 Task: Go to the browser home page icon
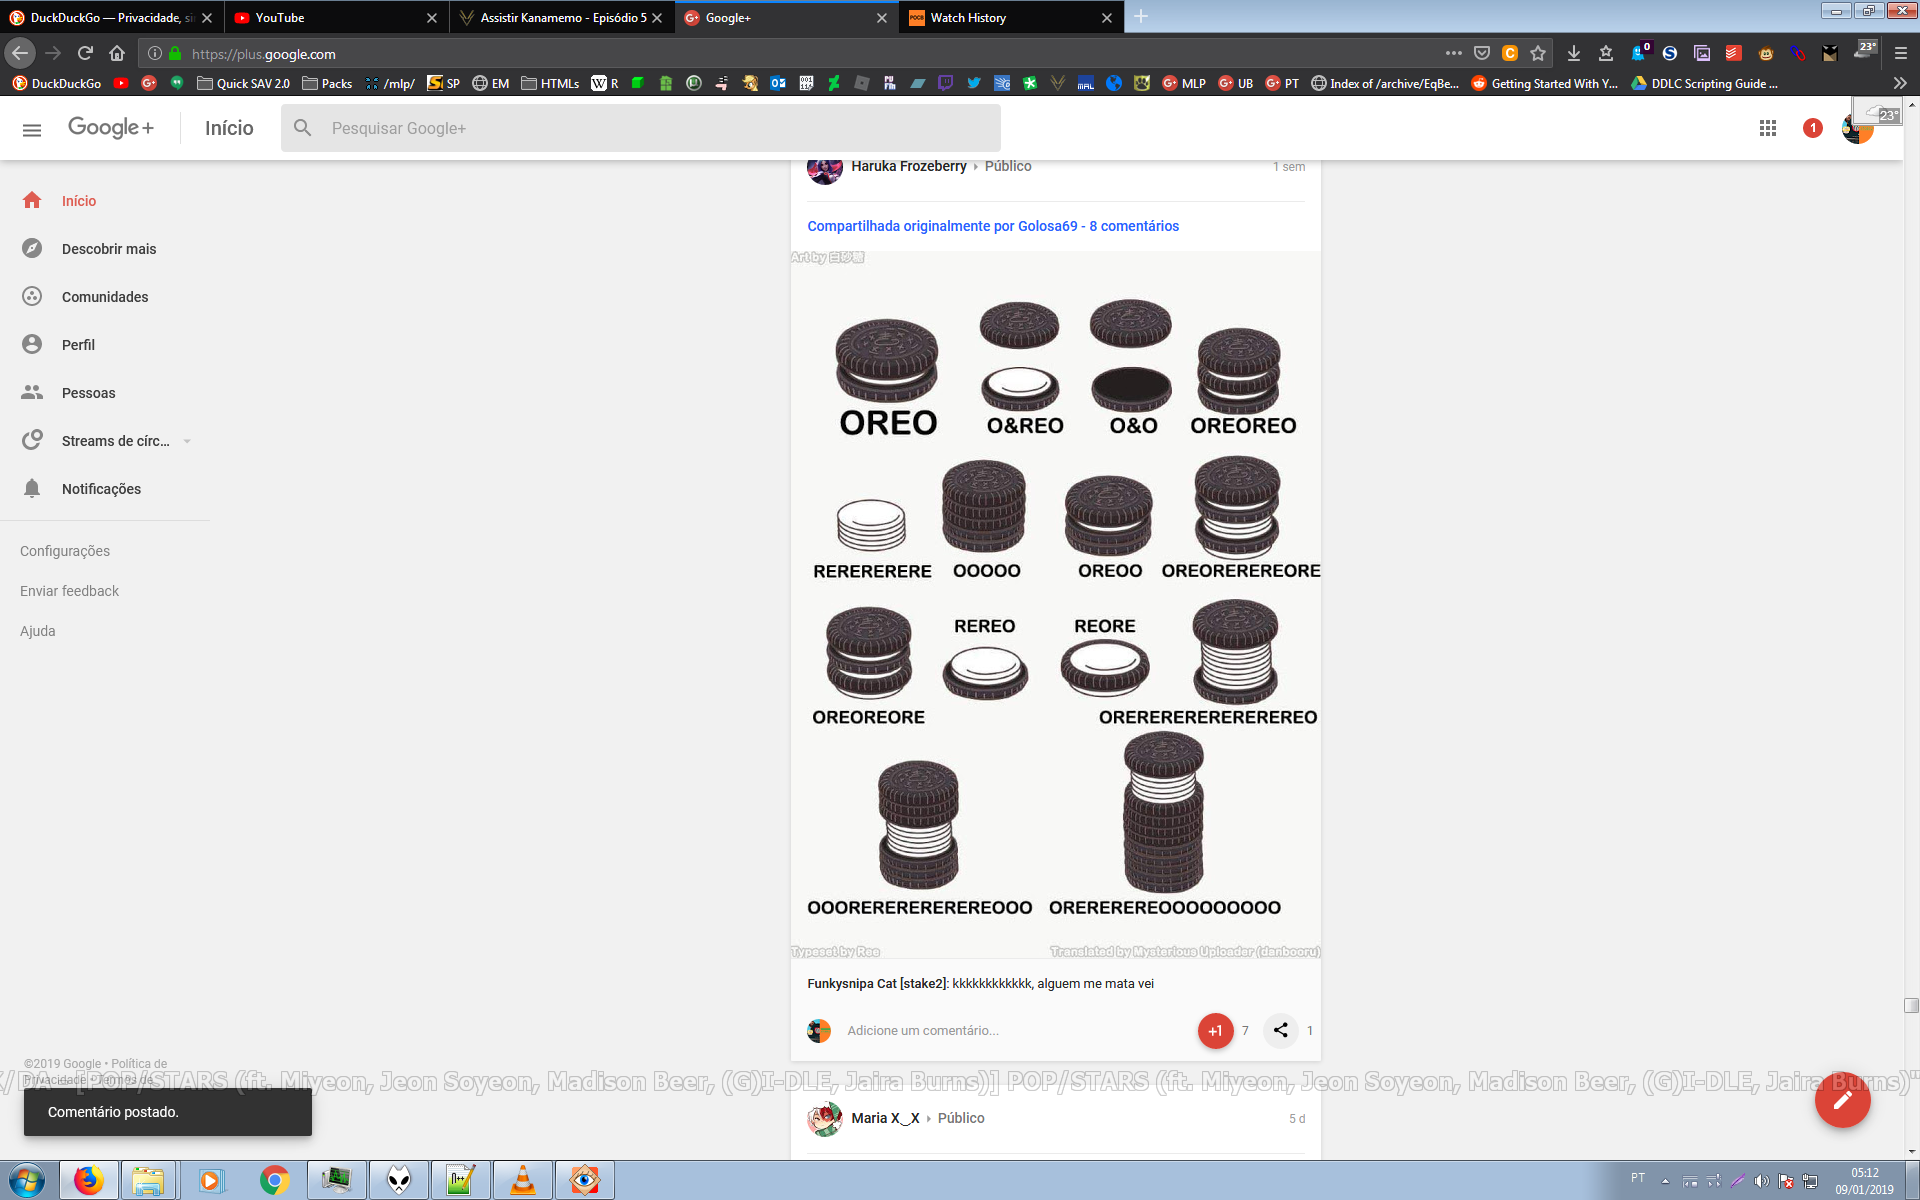(x=117, y=53)
